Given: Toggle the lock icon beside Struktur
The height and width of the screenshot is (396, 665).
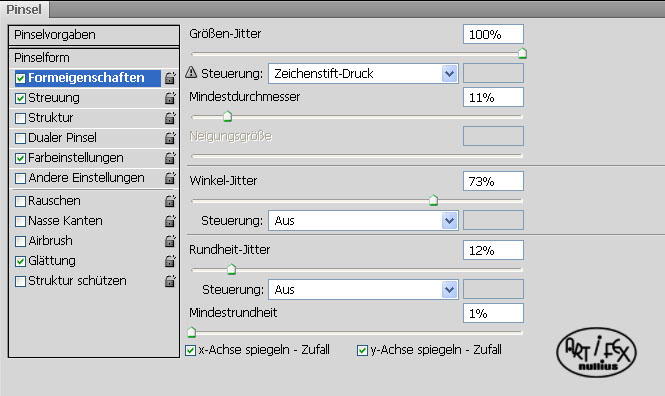Looking at the screenshot, I should tap(170, 118).
